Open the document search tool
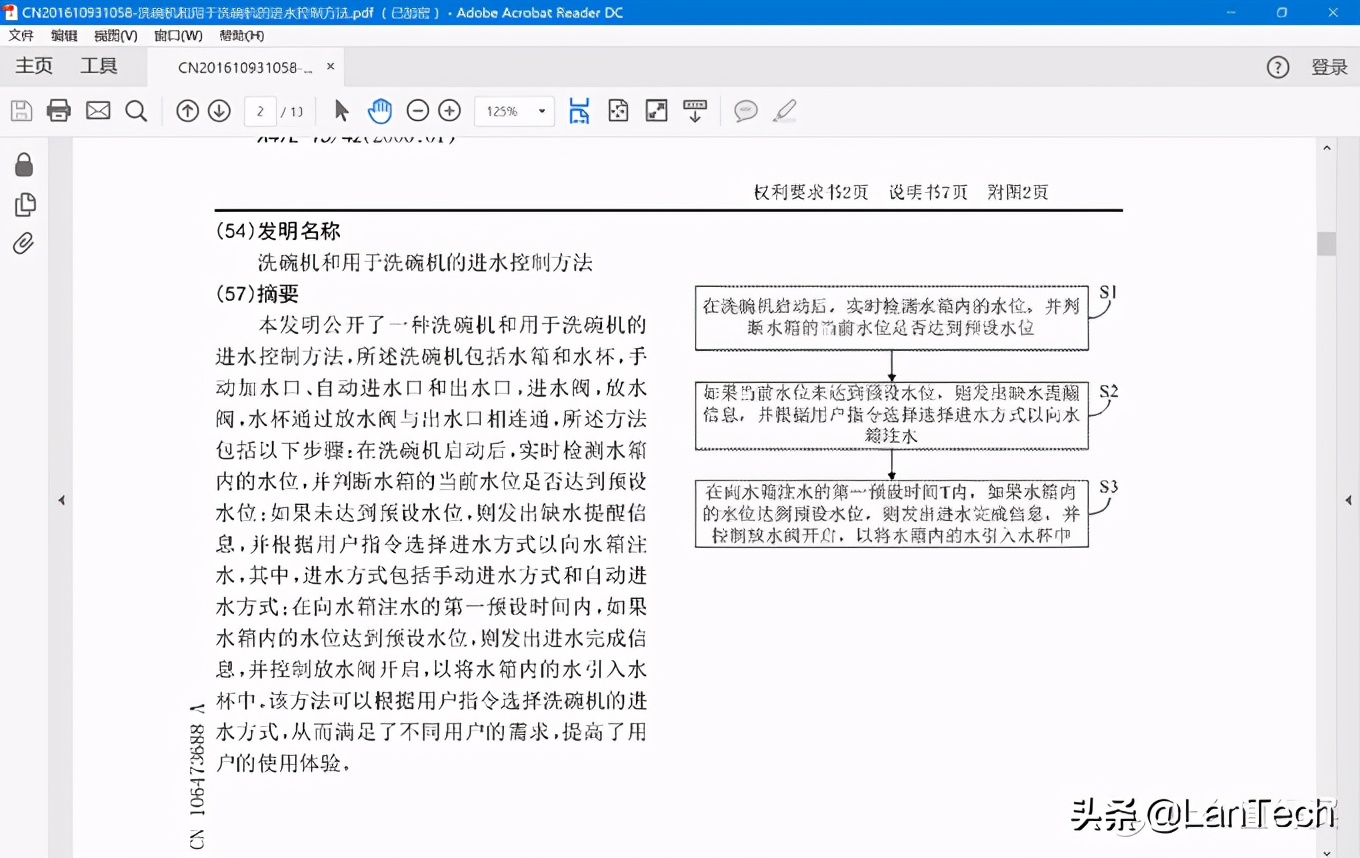This screenshot has height=858, width=1360. click(136, 110)
